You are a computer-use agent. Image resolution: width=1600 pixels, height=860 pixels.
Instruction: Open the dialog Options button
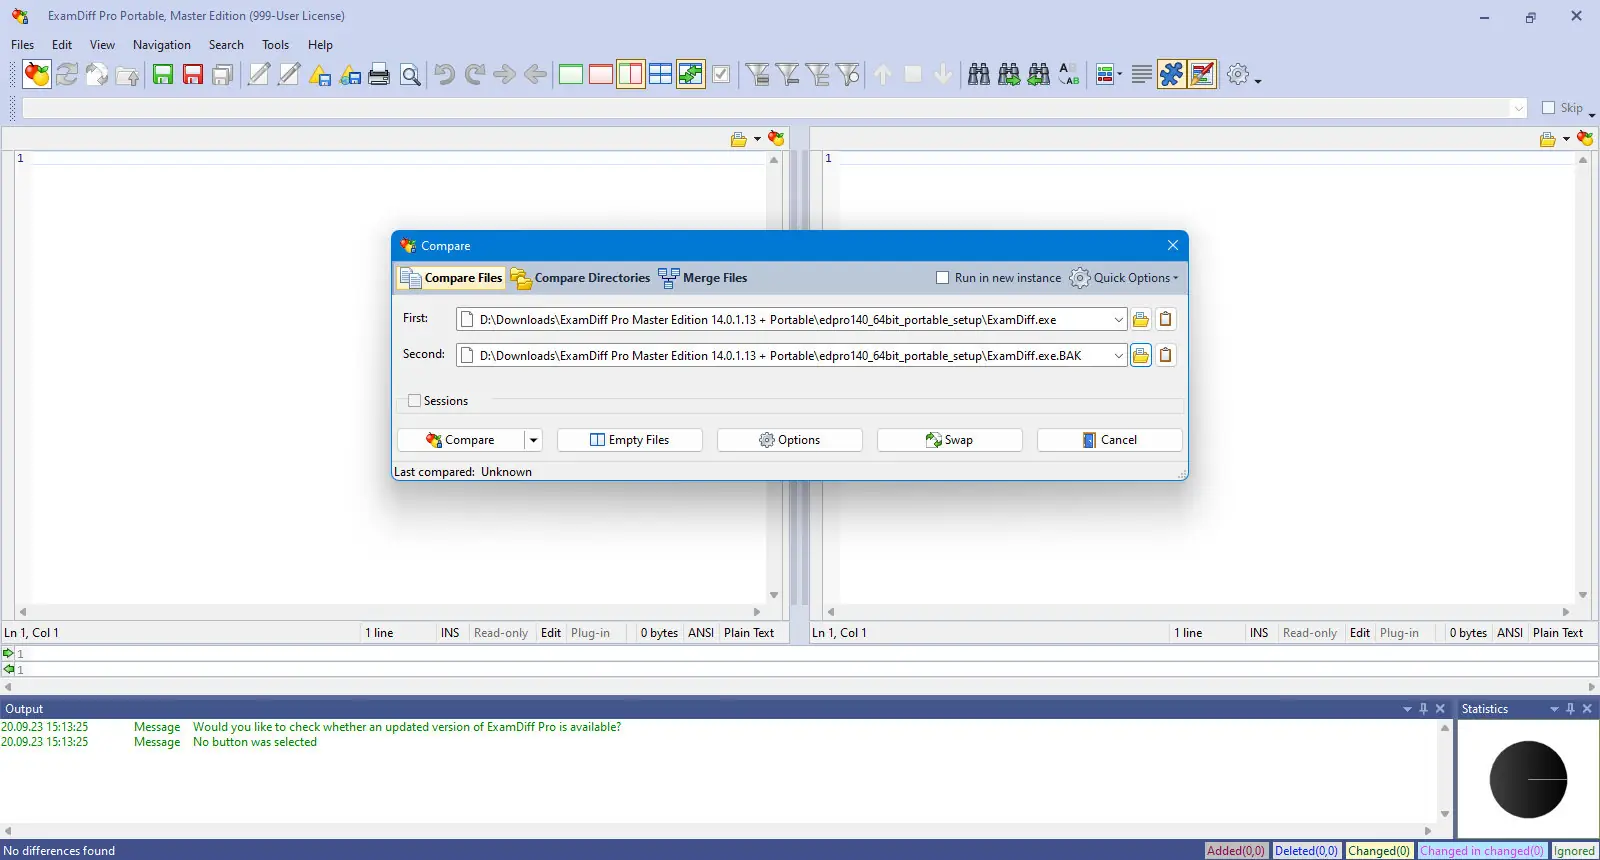click(x=790, y=440)
